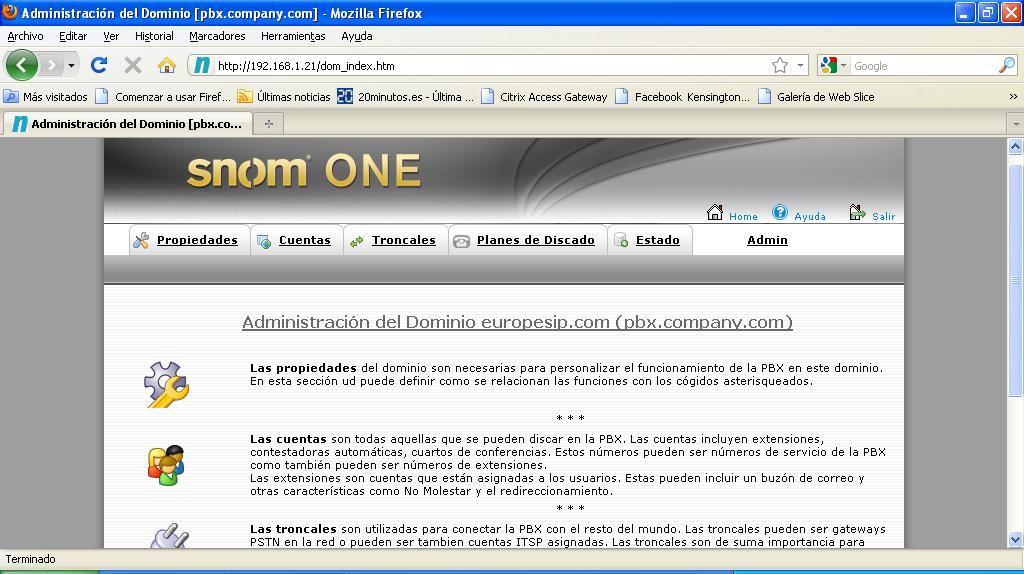This screenshot has width=1024, height=574.
Task: Bookmark this page with the star icon
Action: coord(780,66)
